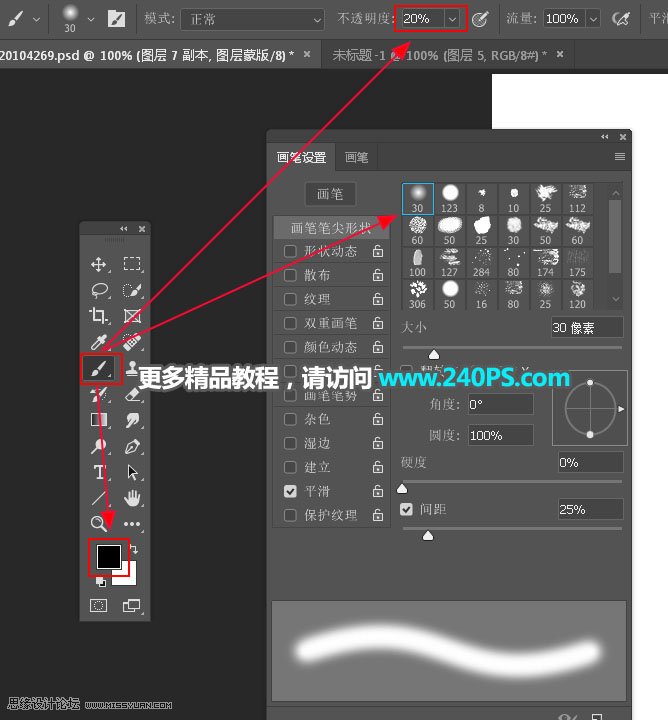The image size is (668, 720).
Task: Select the Path Selection arrow tool
Action: 132,472
